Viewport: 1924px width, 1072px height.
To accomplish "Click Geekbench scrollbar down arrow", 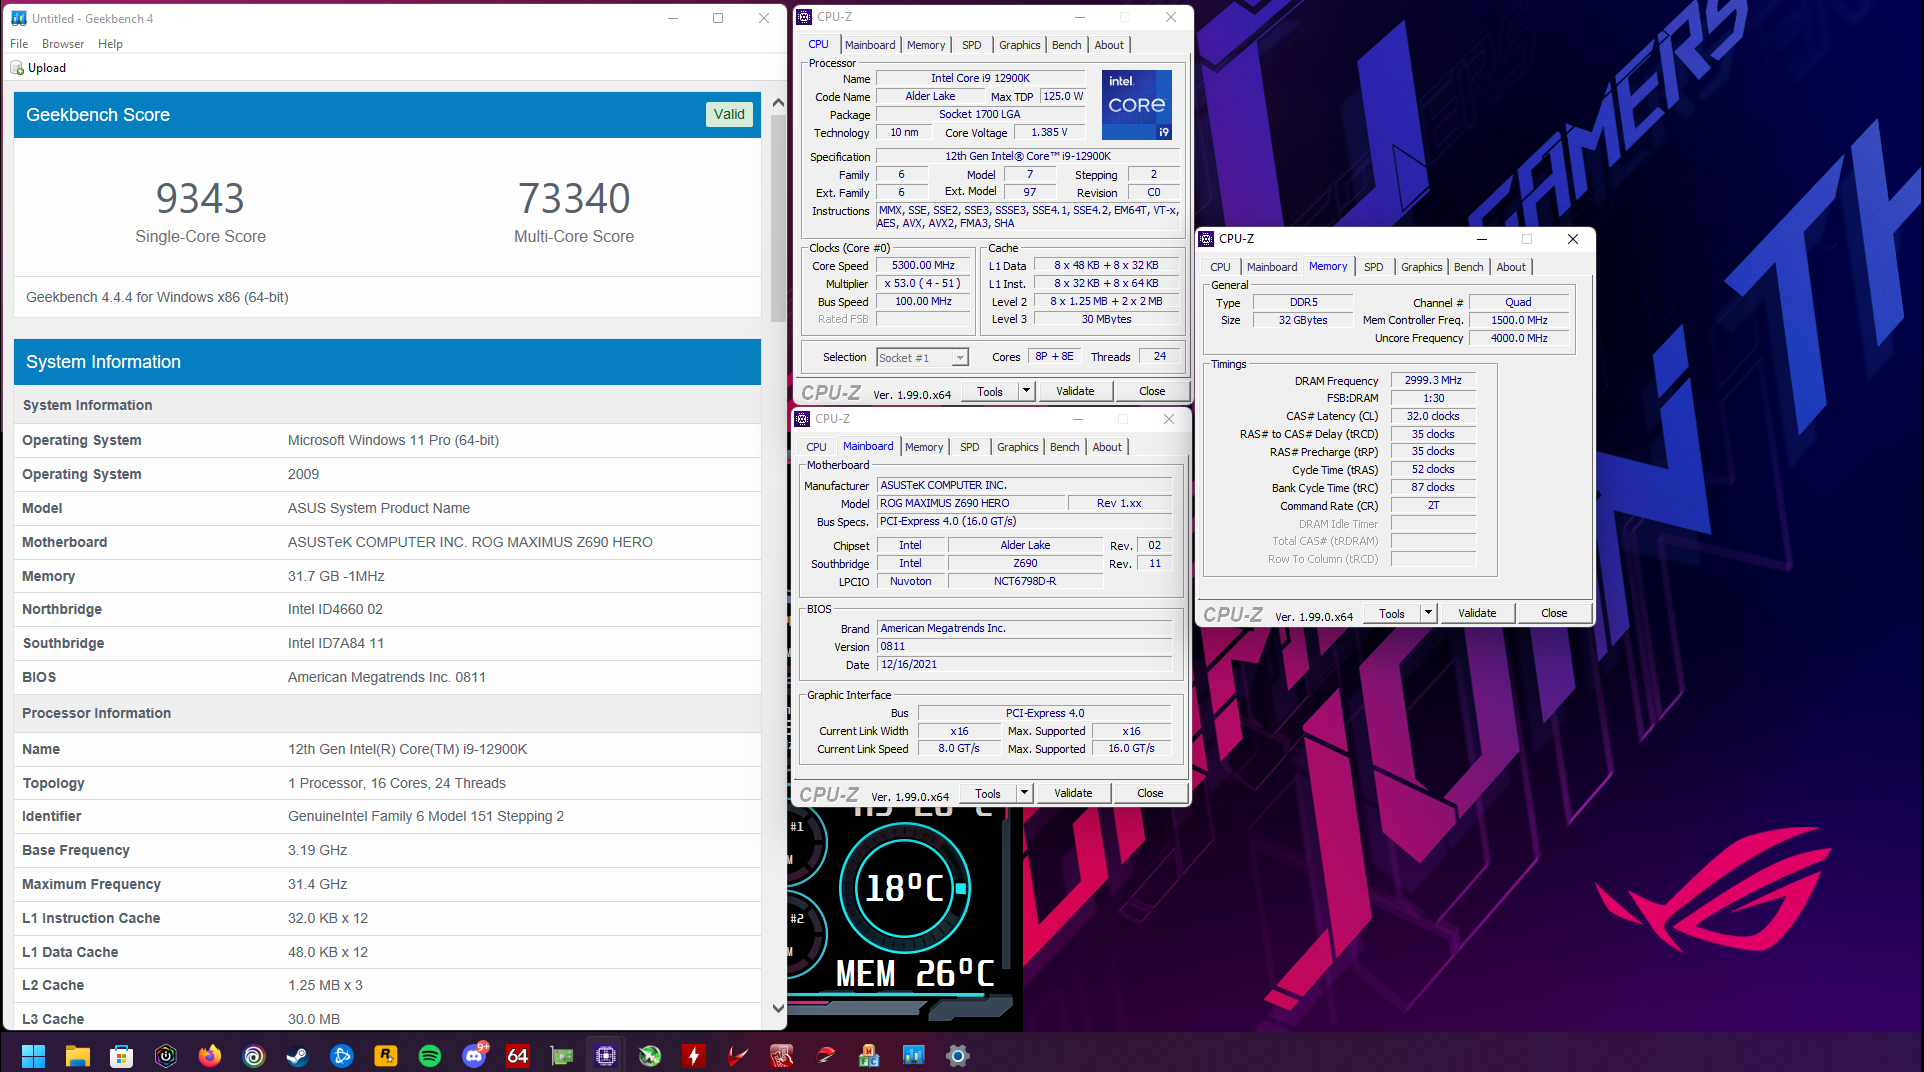I will (x=779, y=1008).
